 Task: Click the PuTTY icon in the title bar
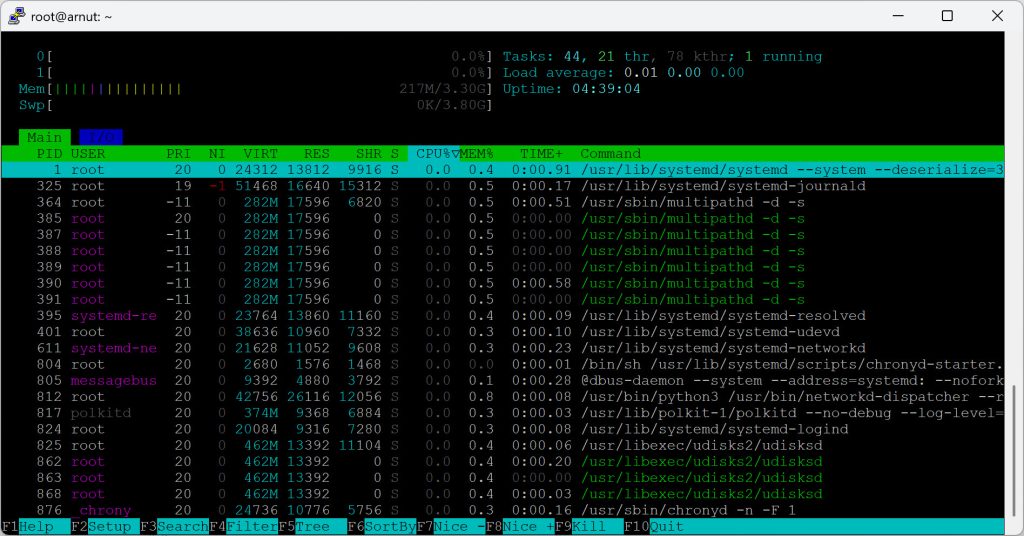(17, 16)
